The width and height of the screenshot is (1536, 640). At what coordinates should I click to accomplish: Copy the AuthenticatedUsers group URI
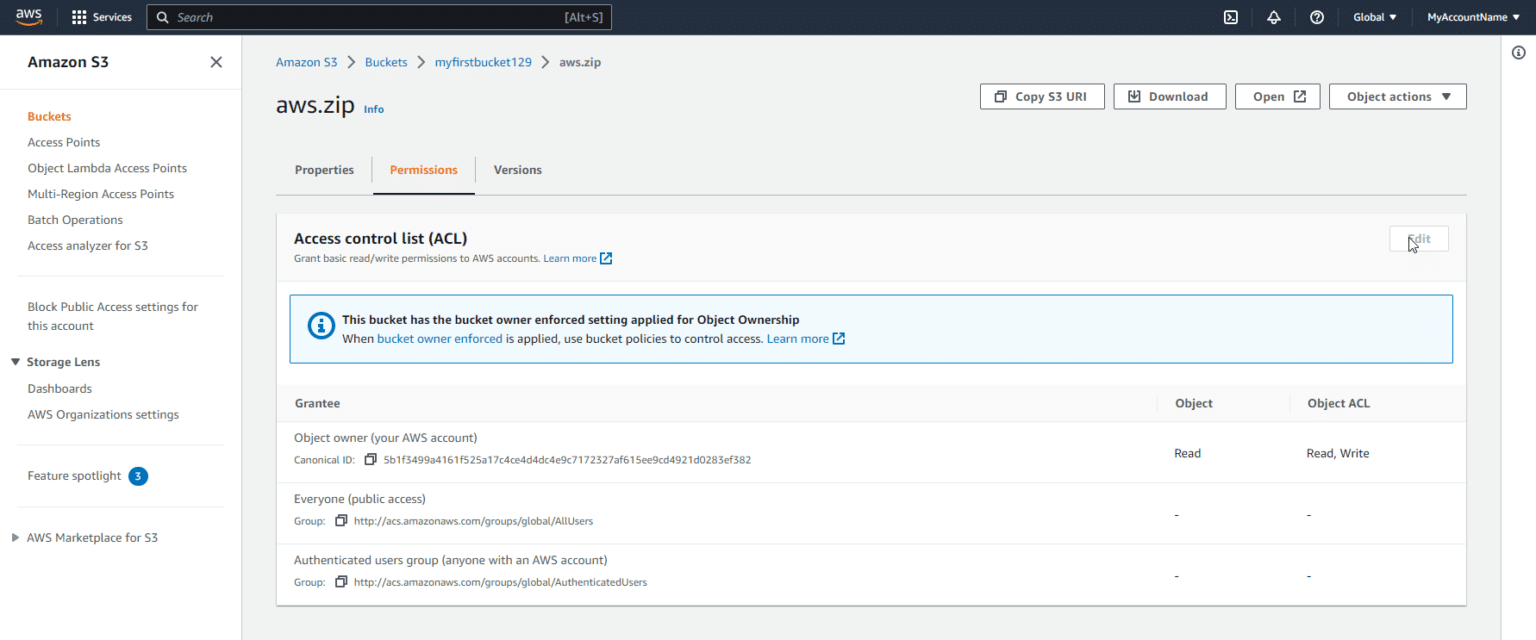coord(341,582)
